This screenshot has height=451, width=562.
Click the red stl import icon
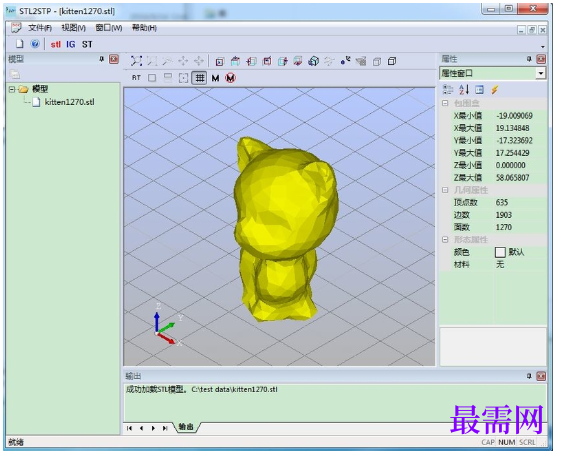pos(56,44)
